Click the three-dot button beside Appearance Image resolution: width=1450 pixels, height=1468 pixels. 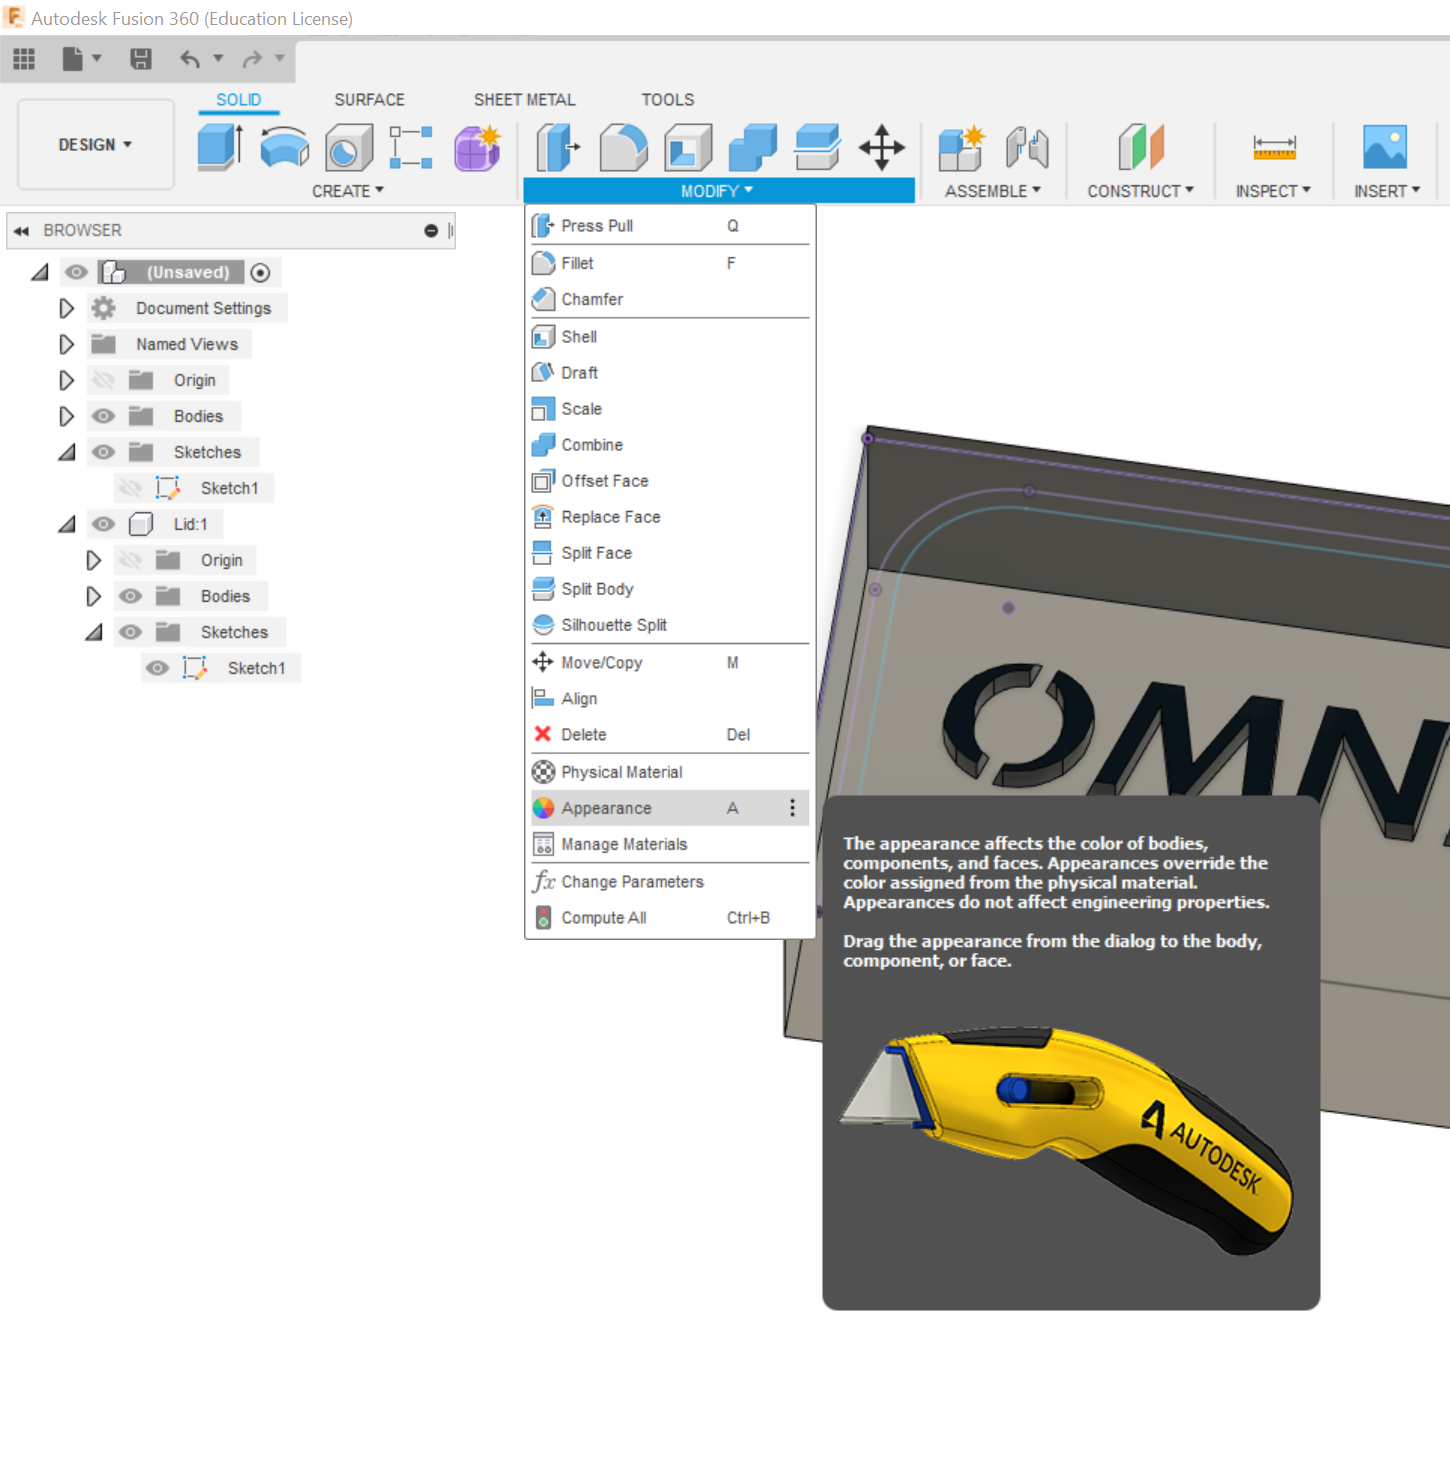pyautogui.click(x=792, y=808)
